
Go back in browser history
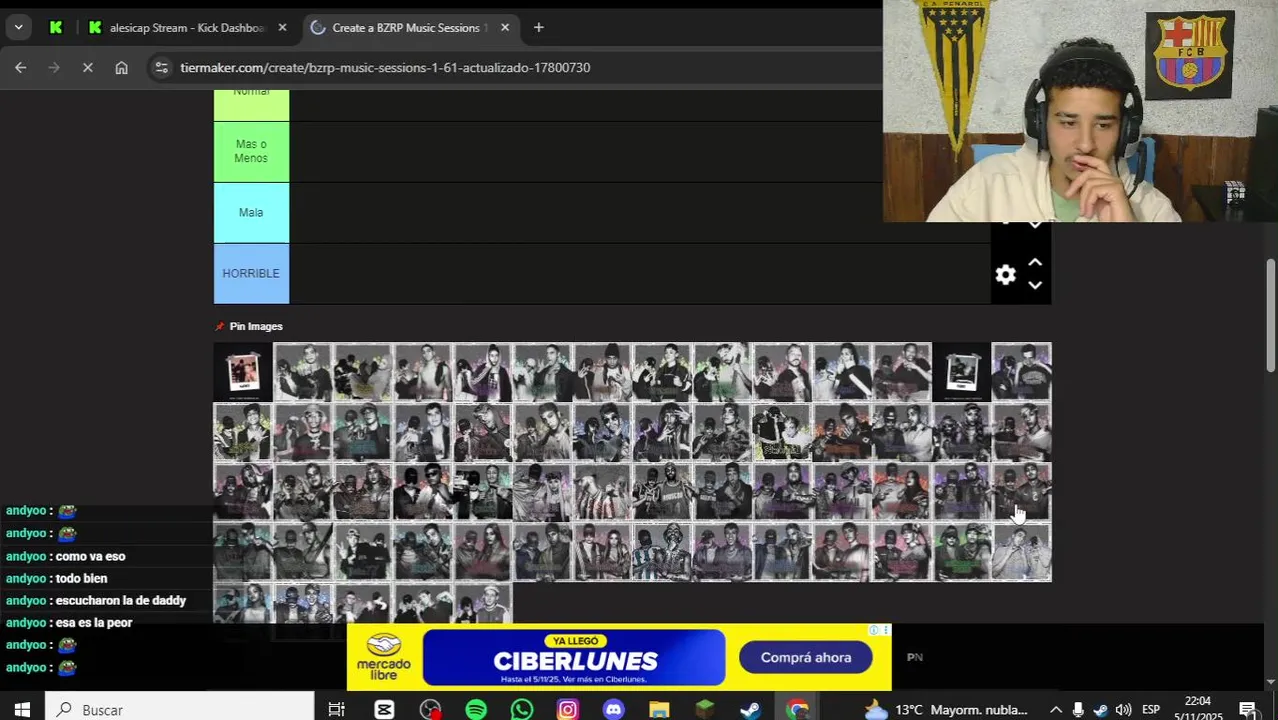[x=21, y=67]
